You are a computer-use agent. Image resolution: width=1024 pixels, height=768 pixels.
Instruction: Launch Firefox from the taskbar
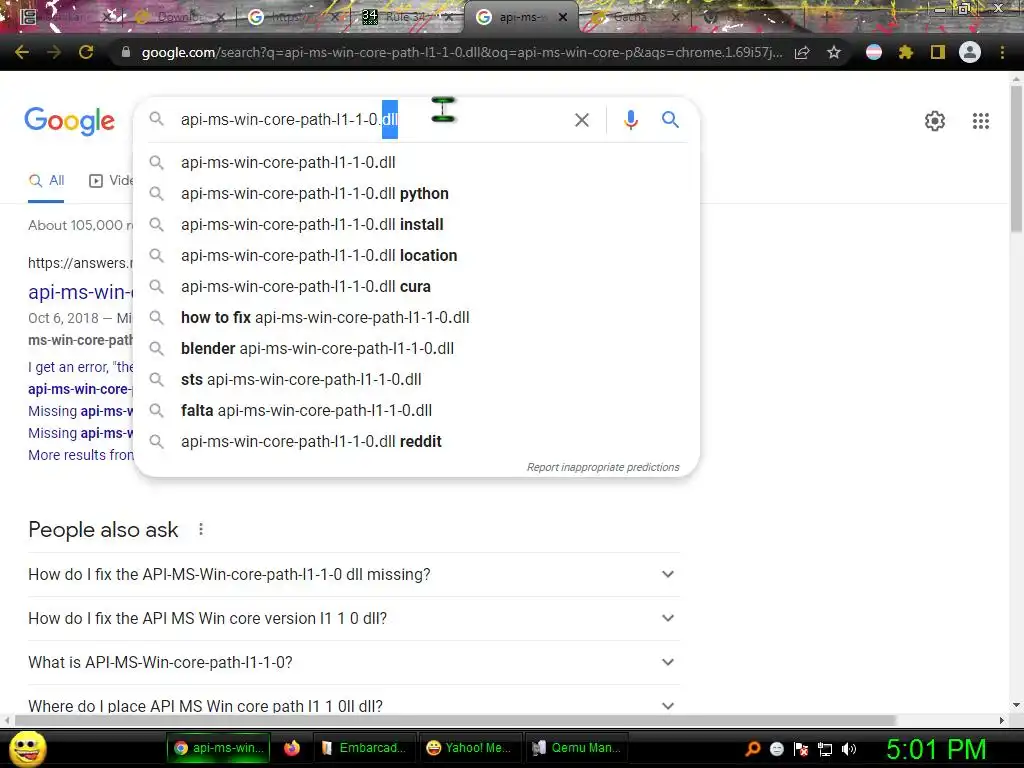292,748
